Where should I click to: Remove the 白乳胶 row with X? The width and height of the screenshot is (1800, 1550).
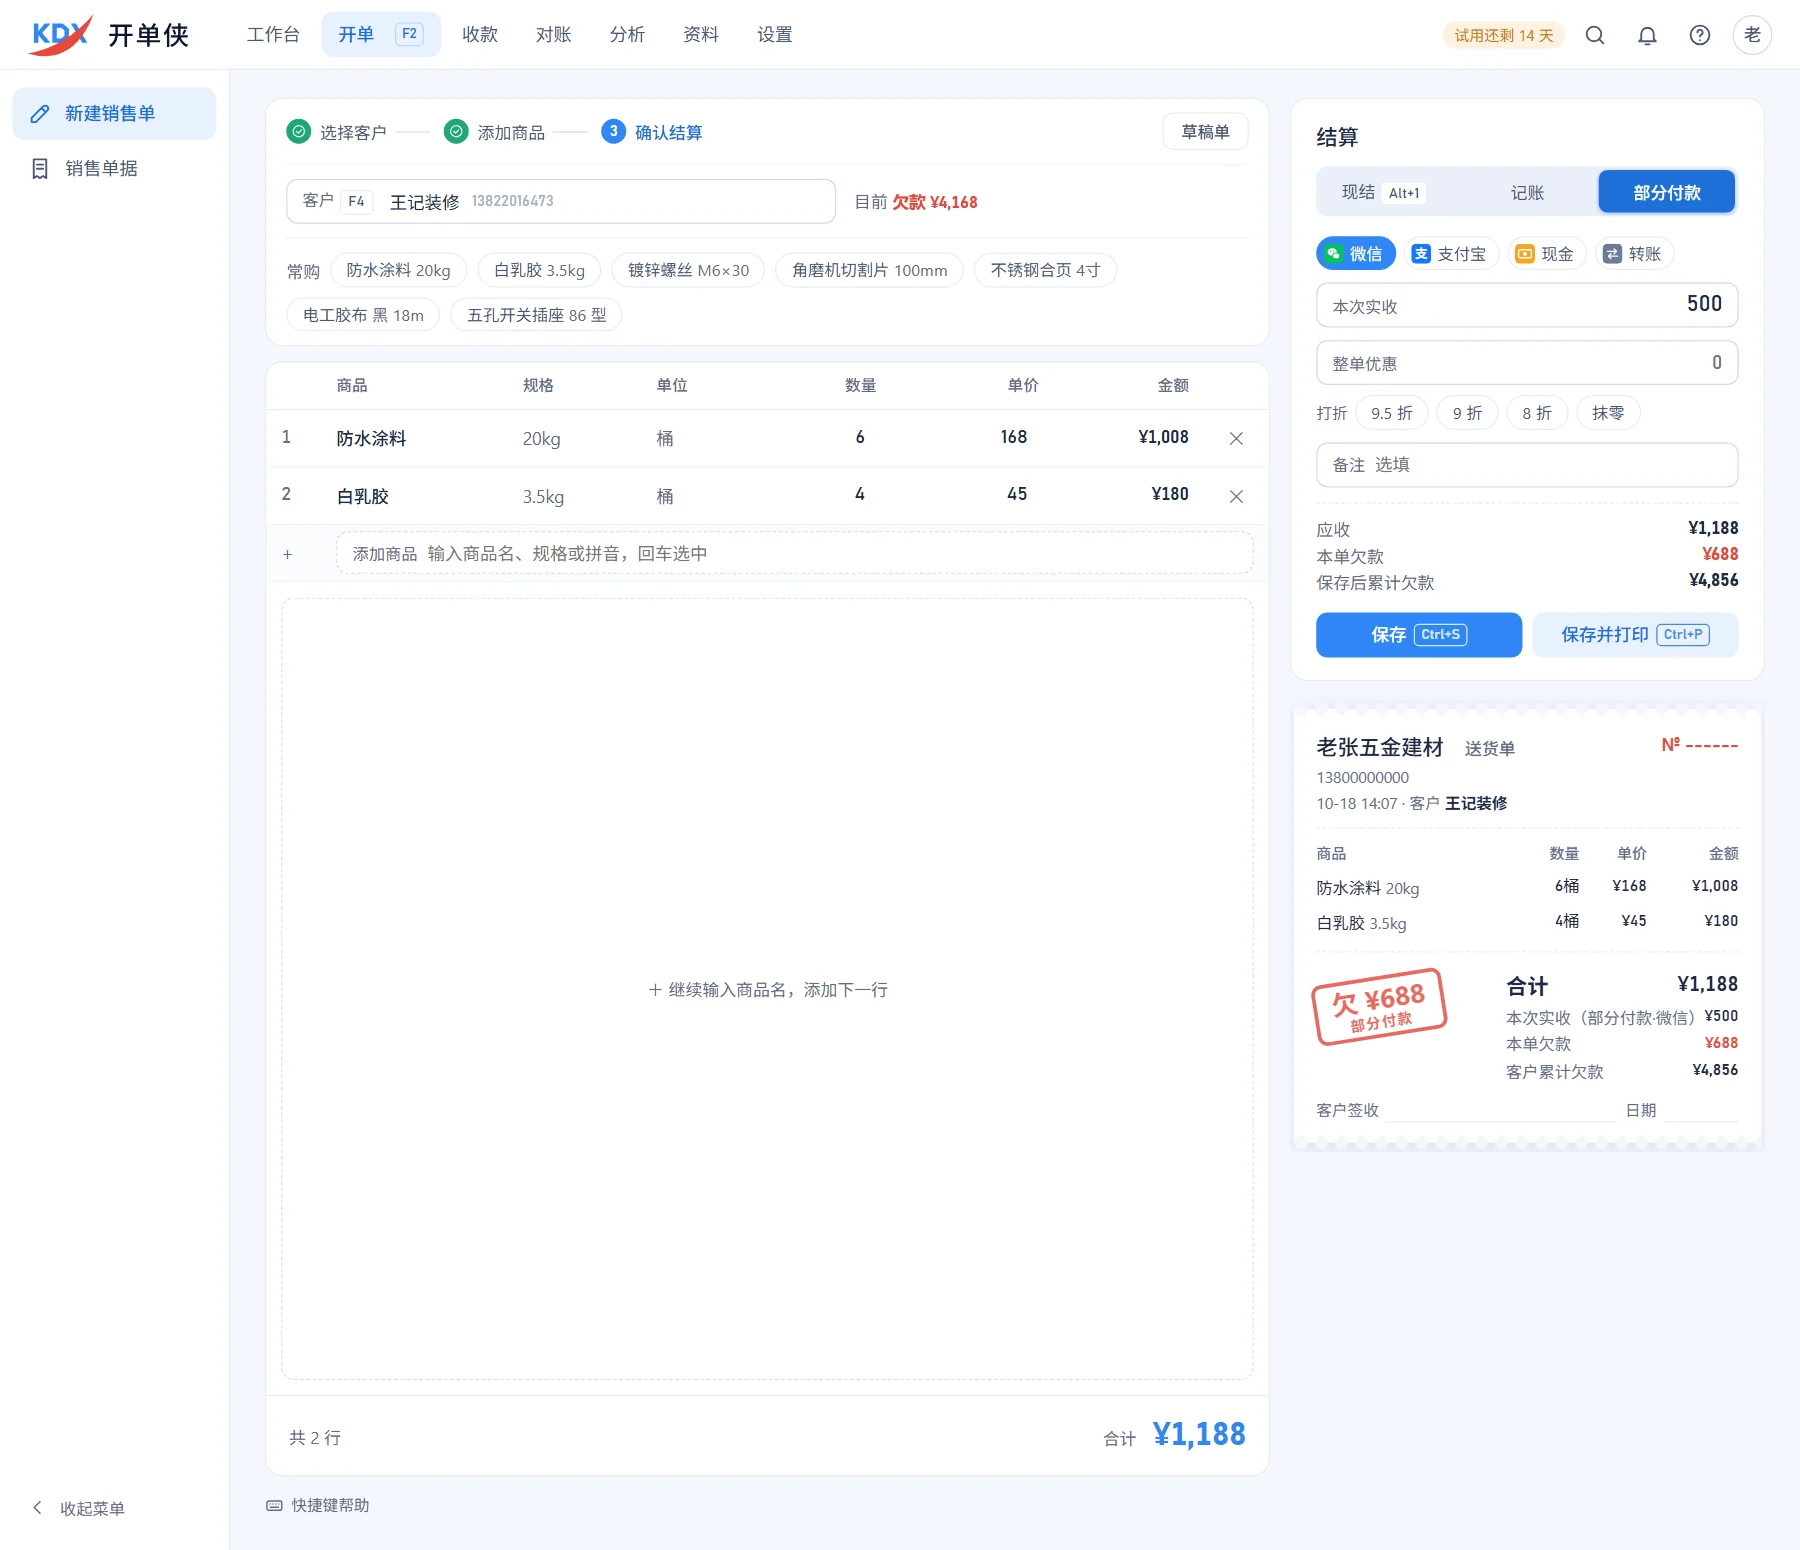click(1236, 496)
